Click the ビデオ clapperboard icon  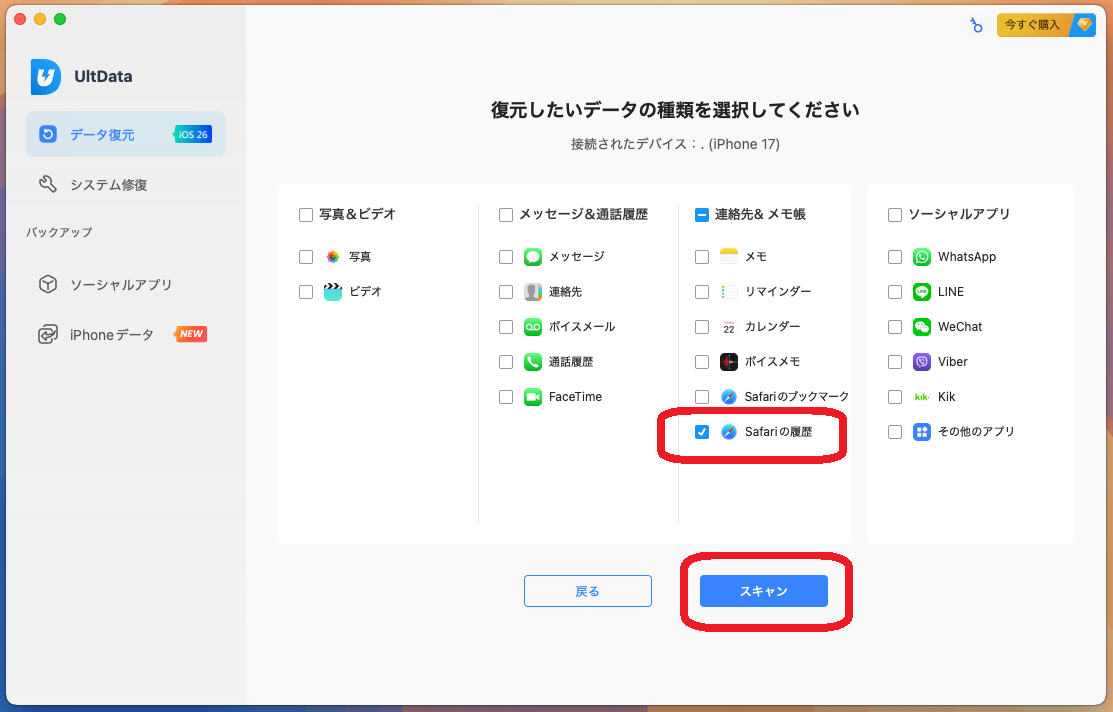[333, 292]
